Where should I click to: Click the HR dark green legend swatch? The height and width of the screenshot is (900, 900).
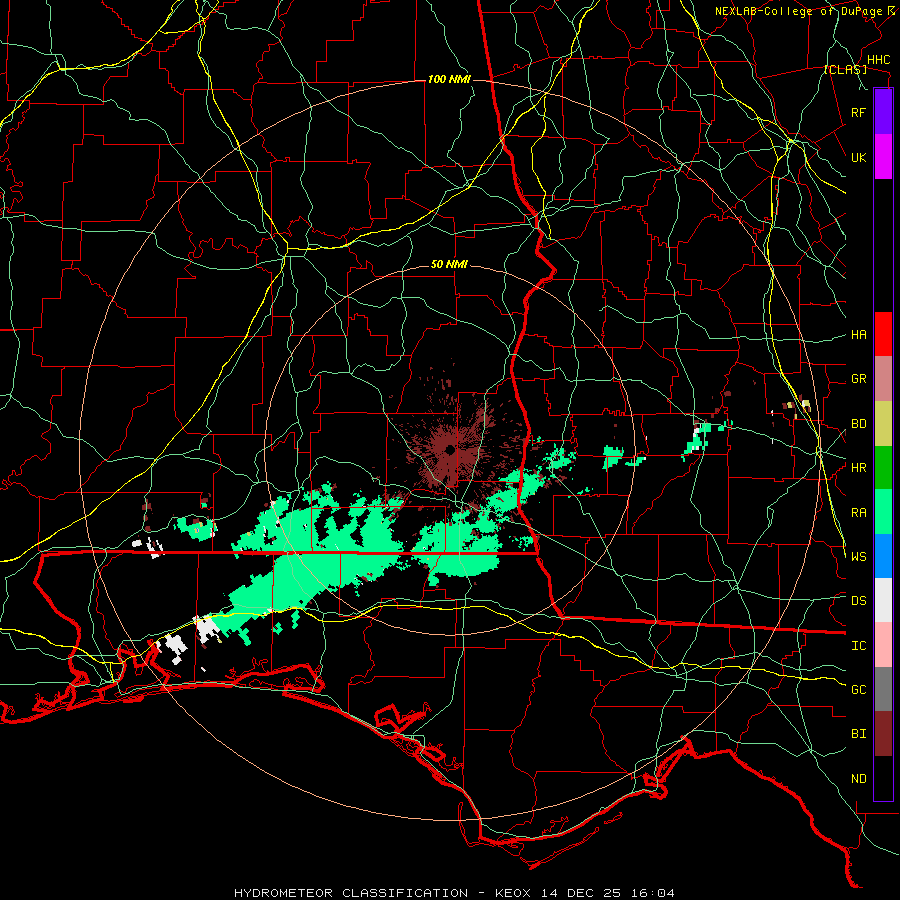click(x=883, y=468)
